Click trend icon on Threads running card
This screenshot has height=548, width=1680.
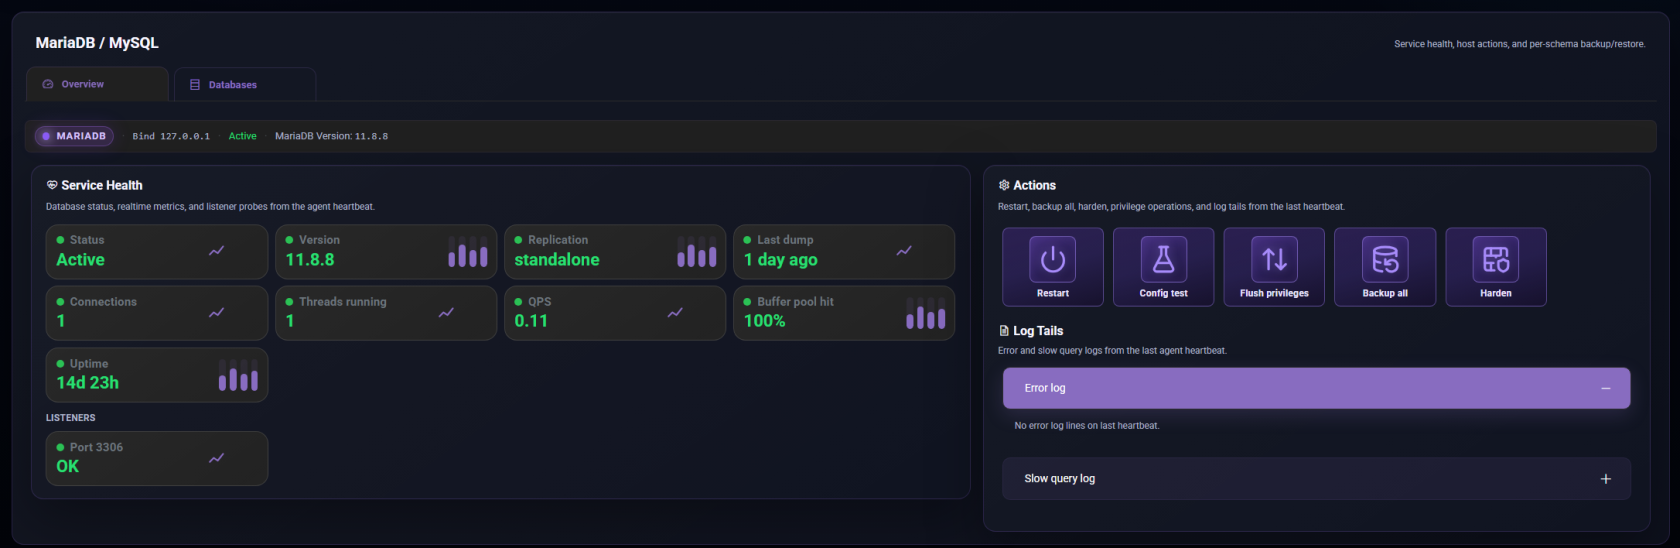[x=446, y=313]
